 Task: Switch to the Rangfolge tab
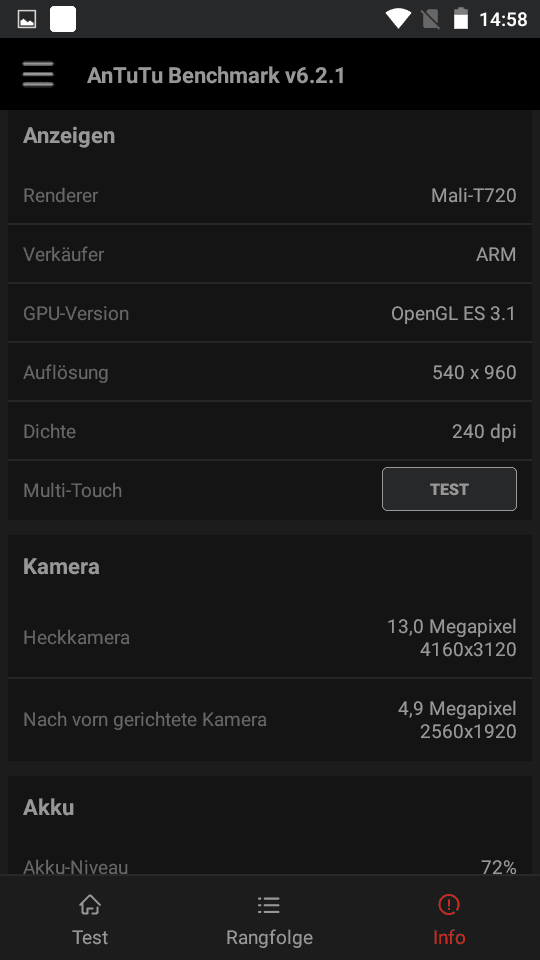pyautogui.click(x=269, y=917)
